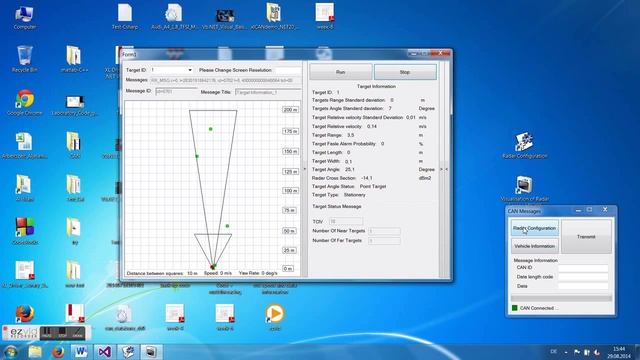The width and height of the screenshot is (640, 360).
Task: Launch the Google Chrome desktop shortcut
Action: 24,103
